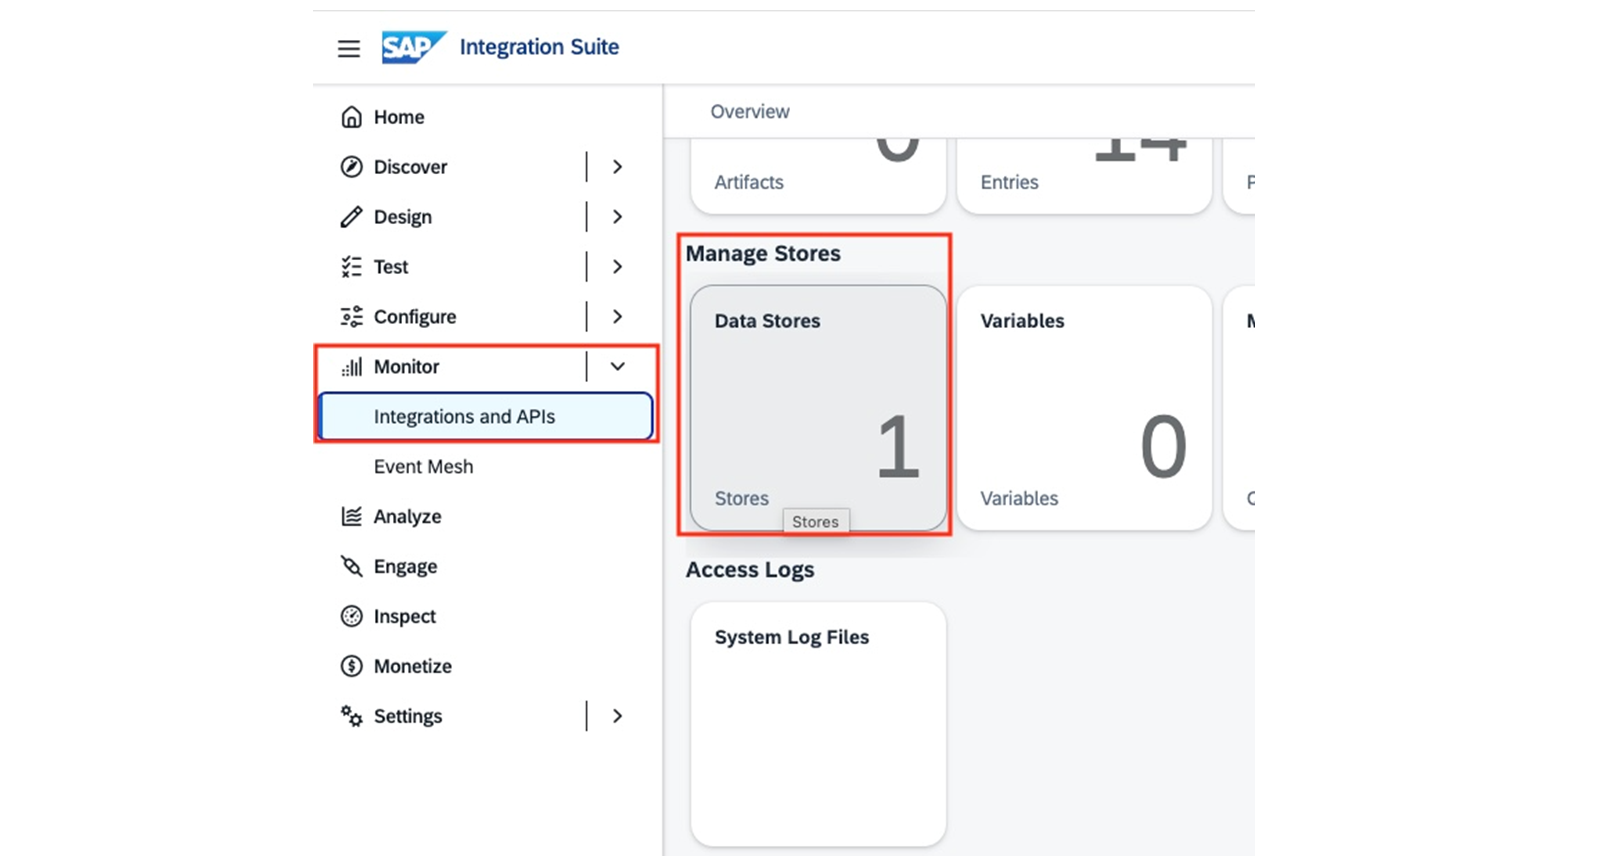Expand the Discover submenu chevron

618,167
